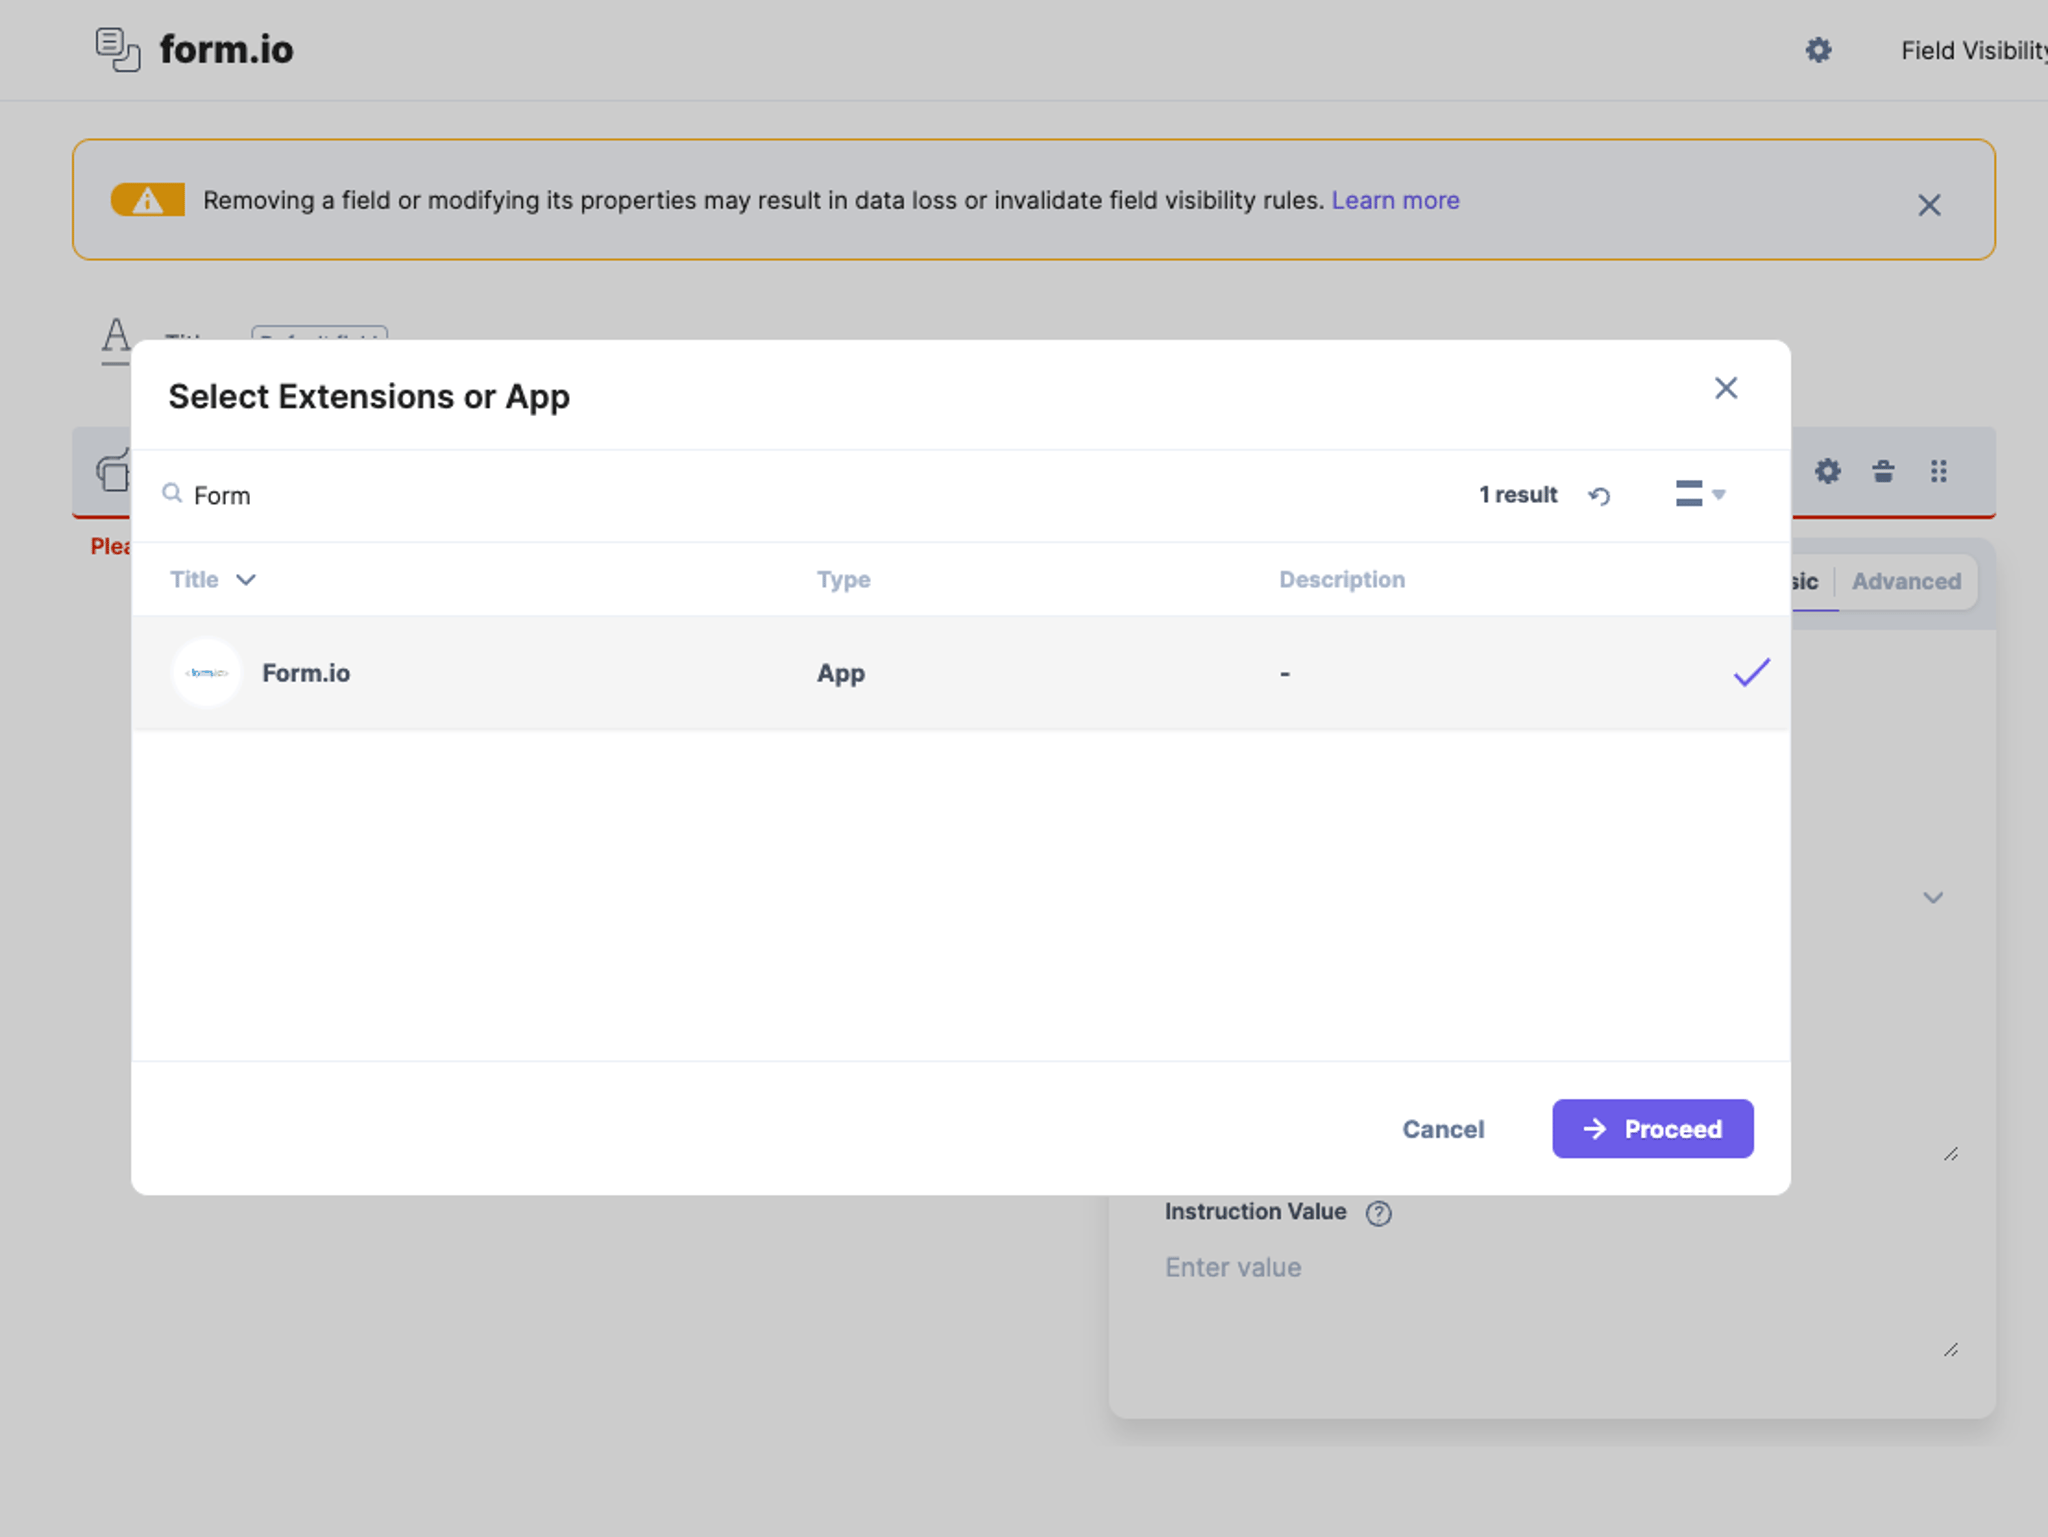Proceed with the selected Form.io app
The image size is (2048, 1537).
point(1653,1129)
